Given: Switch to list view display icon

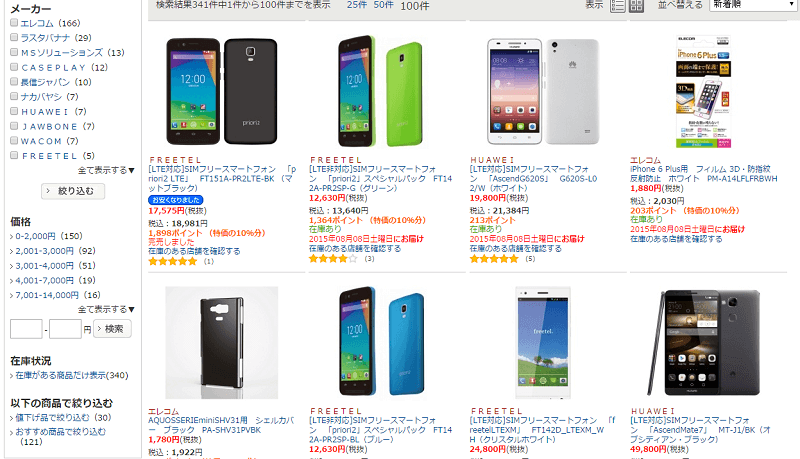Looking at the screenshot, I should (x=617, y=5).
